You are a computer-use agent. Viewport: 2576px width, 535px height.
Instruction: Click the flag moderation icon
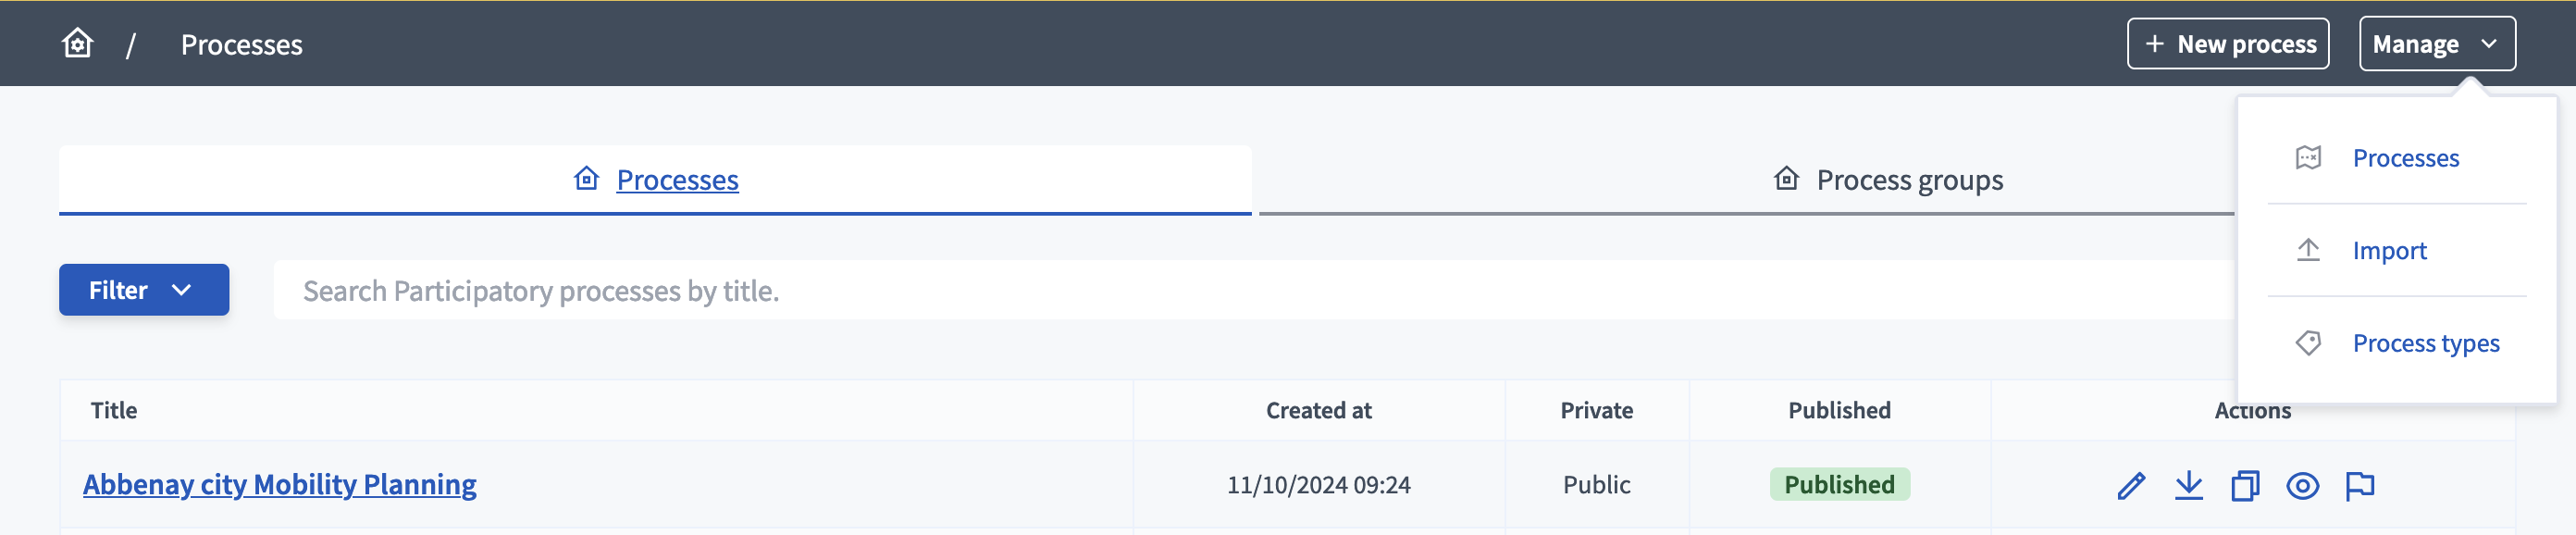[x=2360, y=486]
